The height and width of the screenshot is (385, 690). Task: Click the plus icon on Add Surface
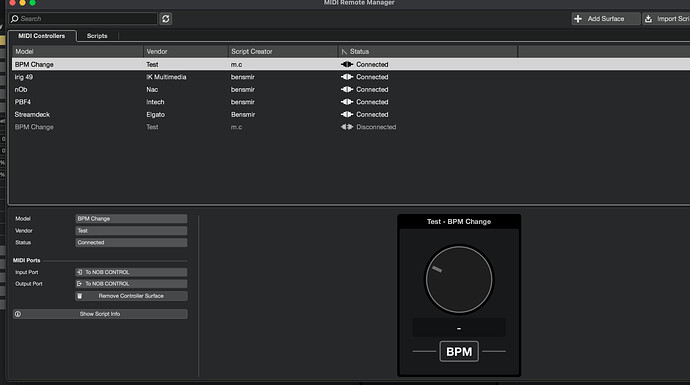[578, 18]
